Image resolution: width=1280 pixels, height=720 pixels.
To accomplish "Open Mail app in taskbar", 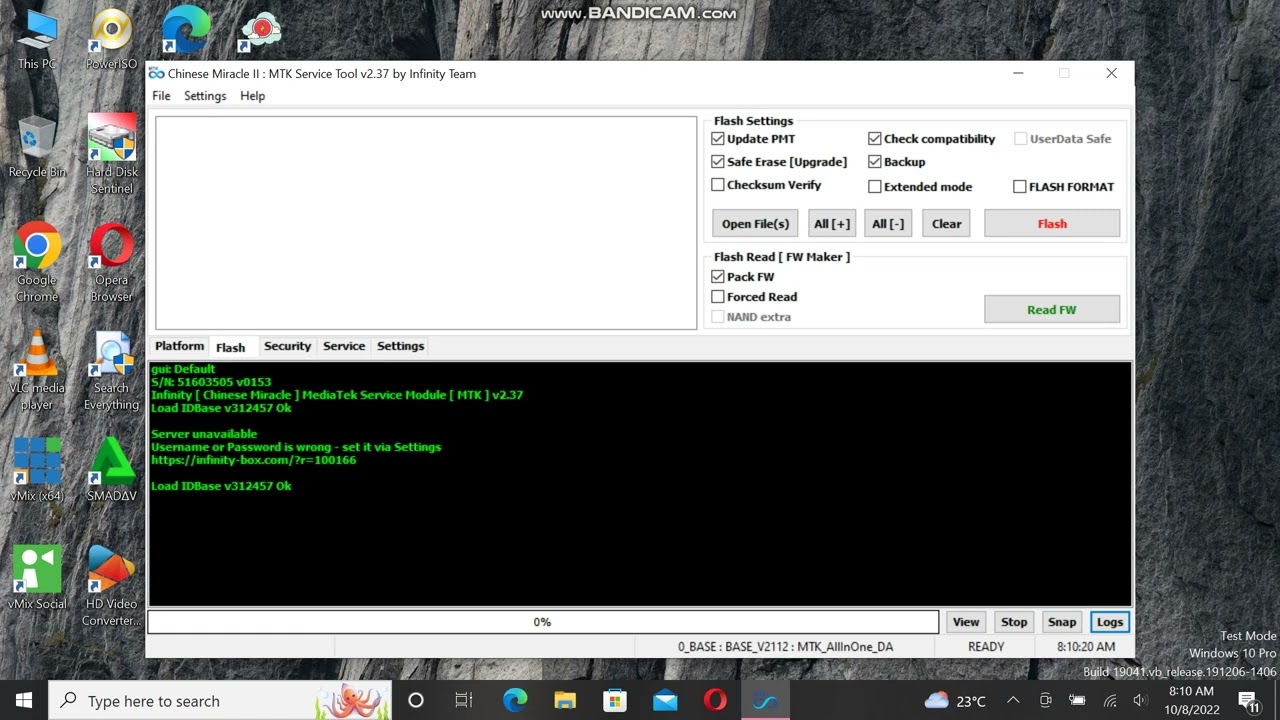I will (665, 700).
